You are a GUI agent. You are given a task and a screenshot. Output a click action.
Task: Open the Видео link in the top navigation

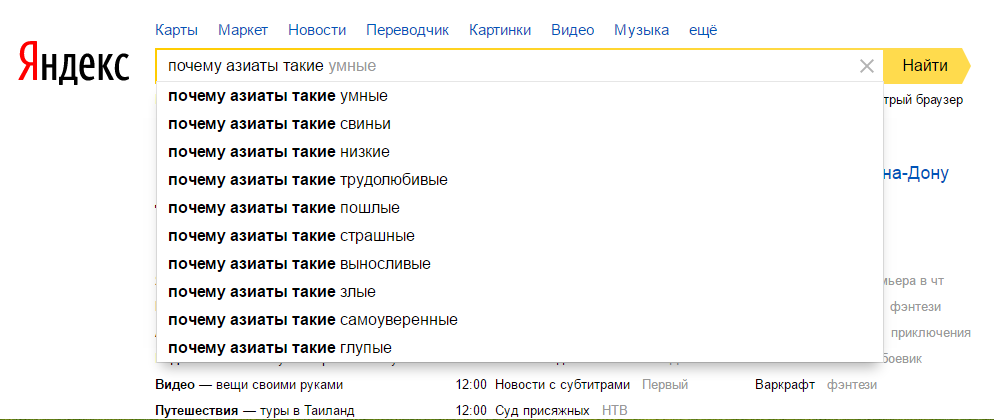(572, 30)
